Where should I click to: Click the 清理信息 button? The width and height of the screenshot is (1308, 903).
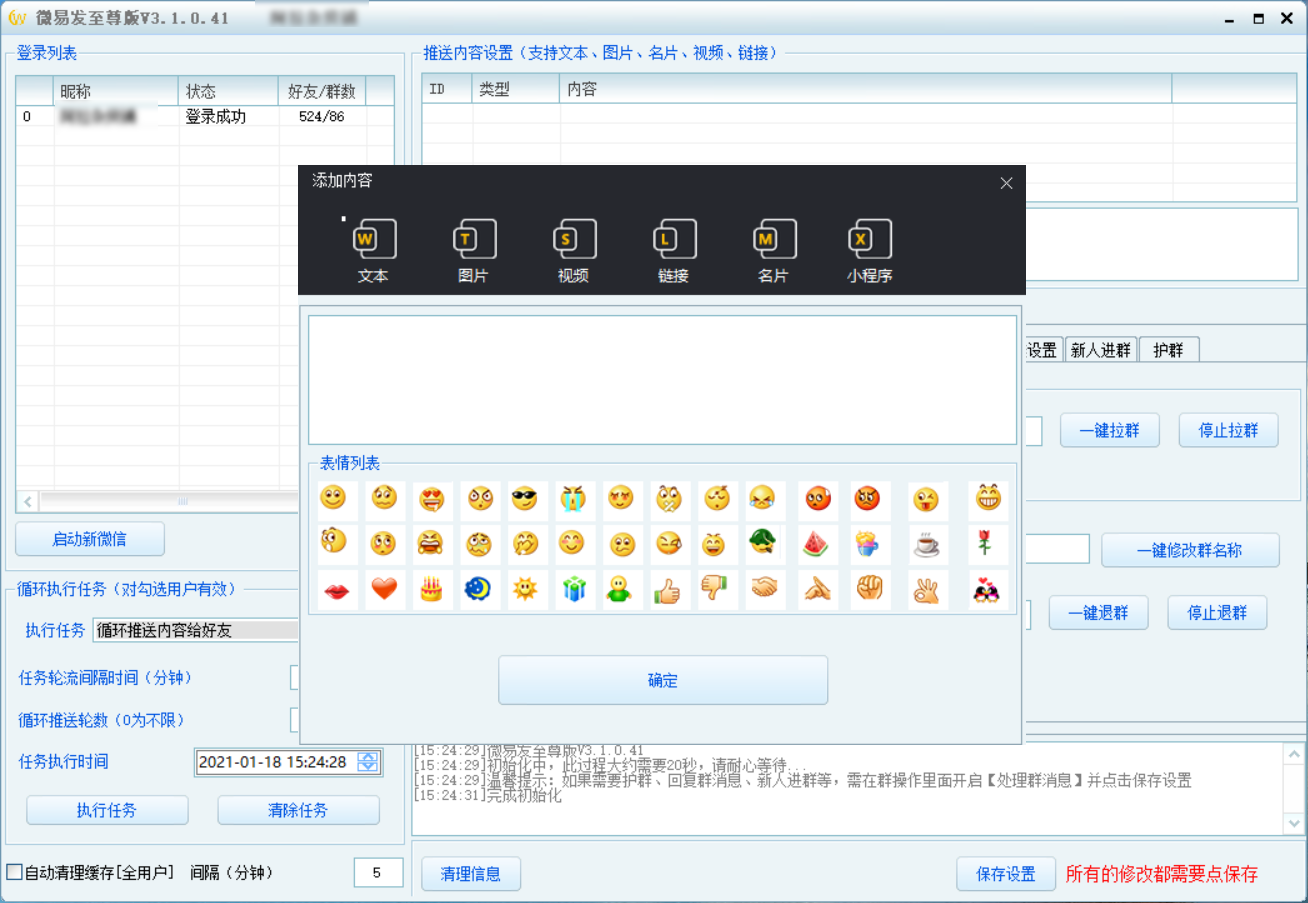[471, 873]
